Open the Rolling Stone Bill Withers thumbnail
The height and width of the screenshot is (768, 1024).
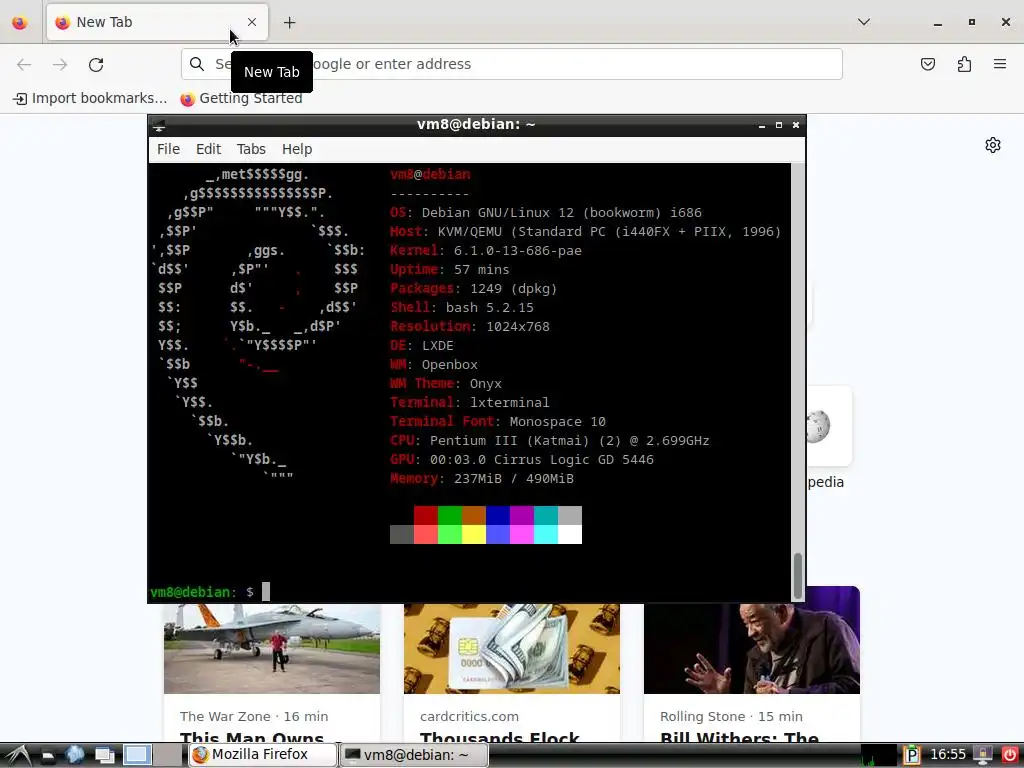[752, 641]
